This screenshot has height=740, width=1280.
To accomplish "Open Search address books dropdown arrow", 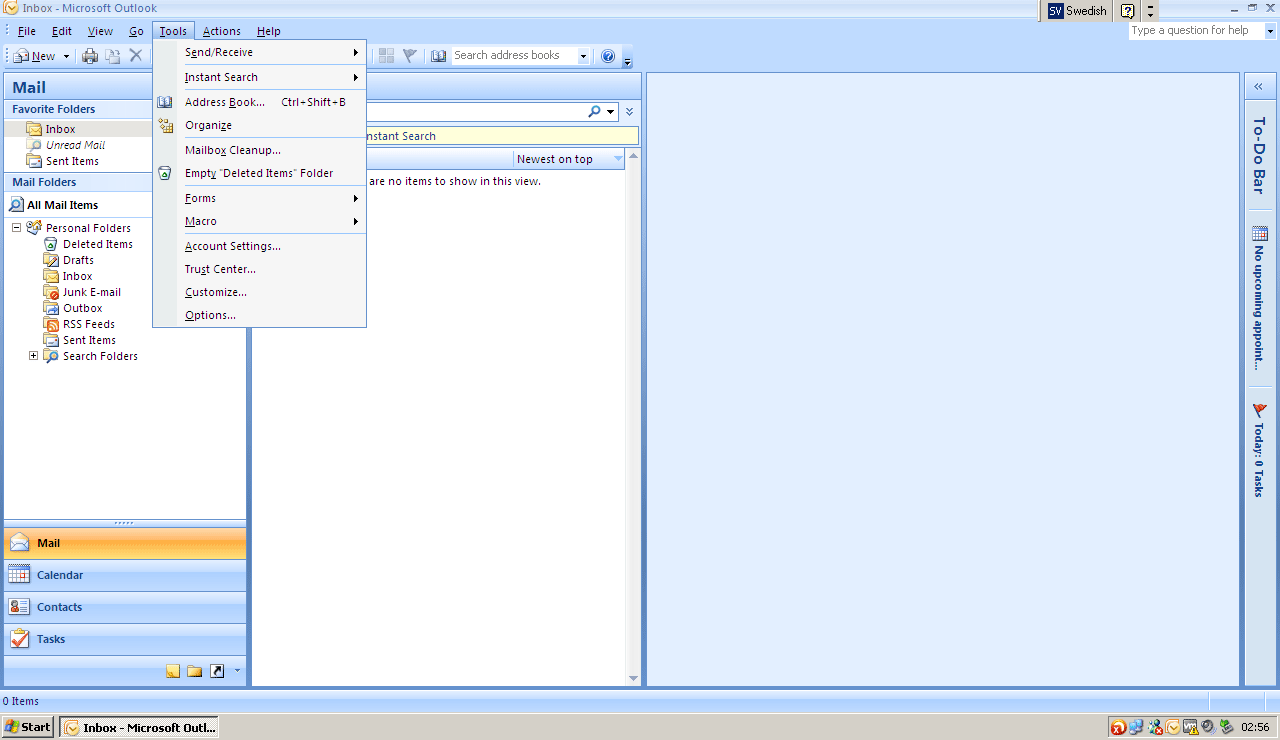I will pyautogui.click(x=584, y=56).
